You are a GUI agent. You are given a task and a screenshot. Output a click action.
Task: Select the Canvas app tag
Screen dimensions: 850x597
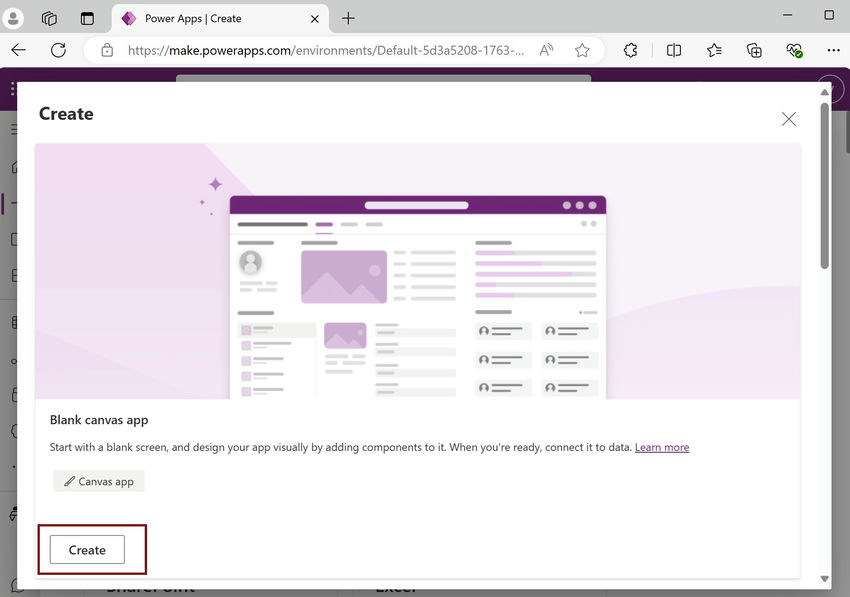[99, 481]
